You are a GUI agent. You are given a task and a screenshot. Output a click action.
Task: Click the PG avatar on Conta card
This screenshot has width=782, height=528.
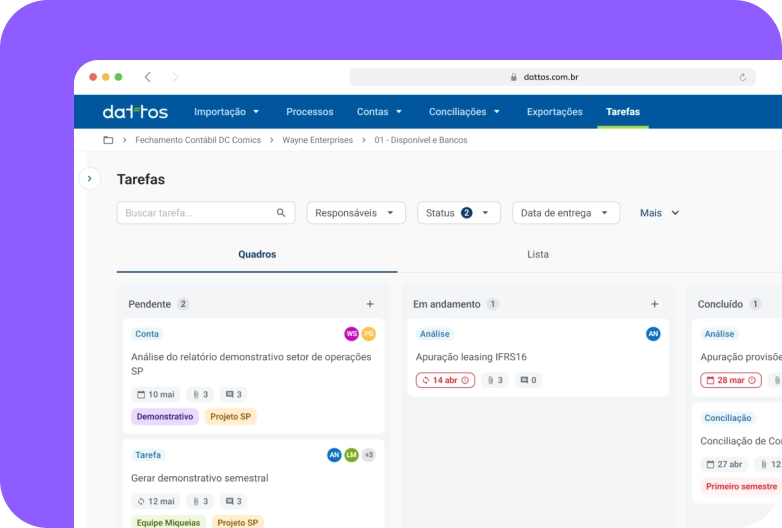369,334
